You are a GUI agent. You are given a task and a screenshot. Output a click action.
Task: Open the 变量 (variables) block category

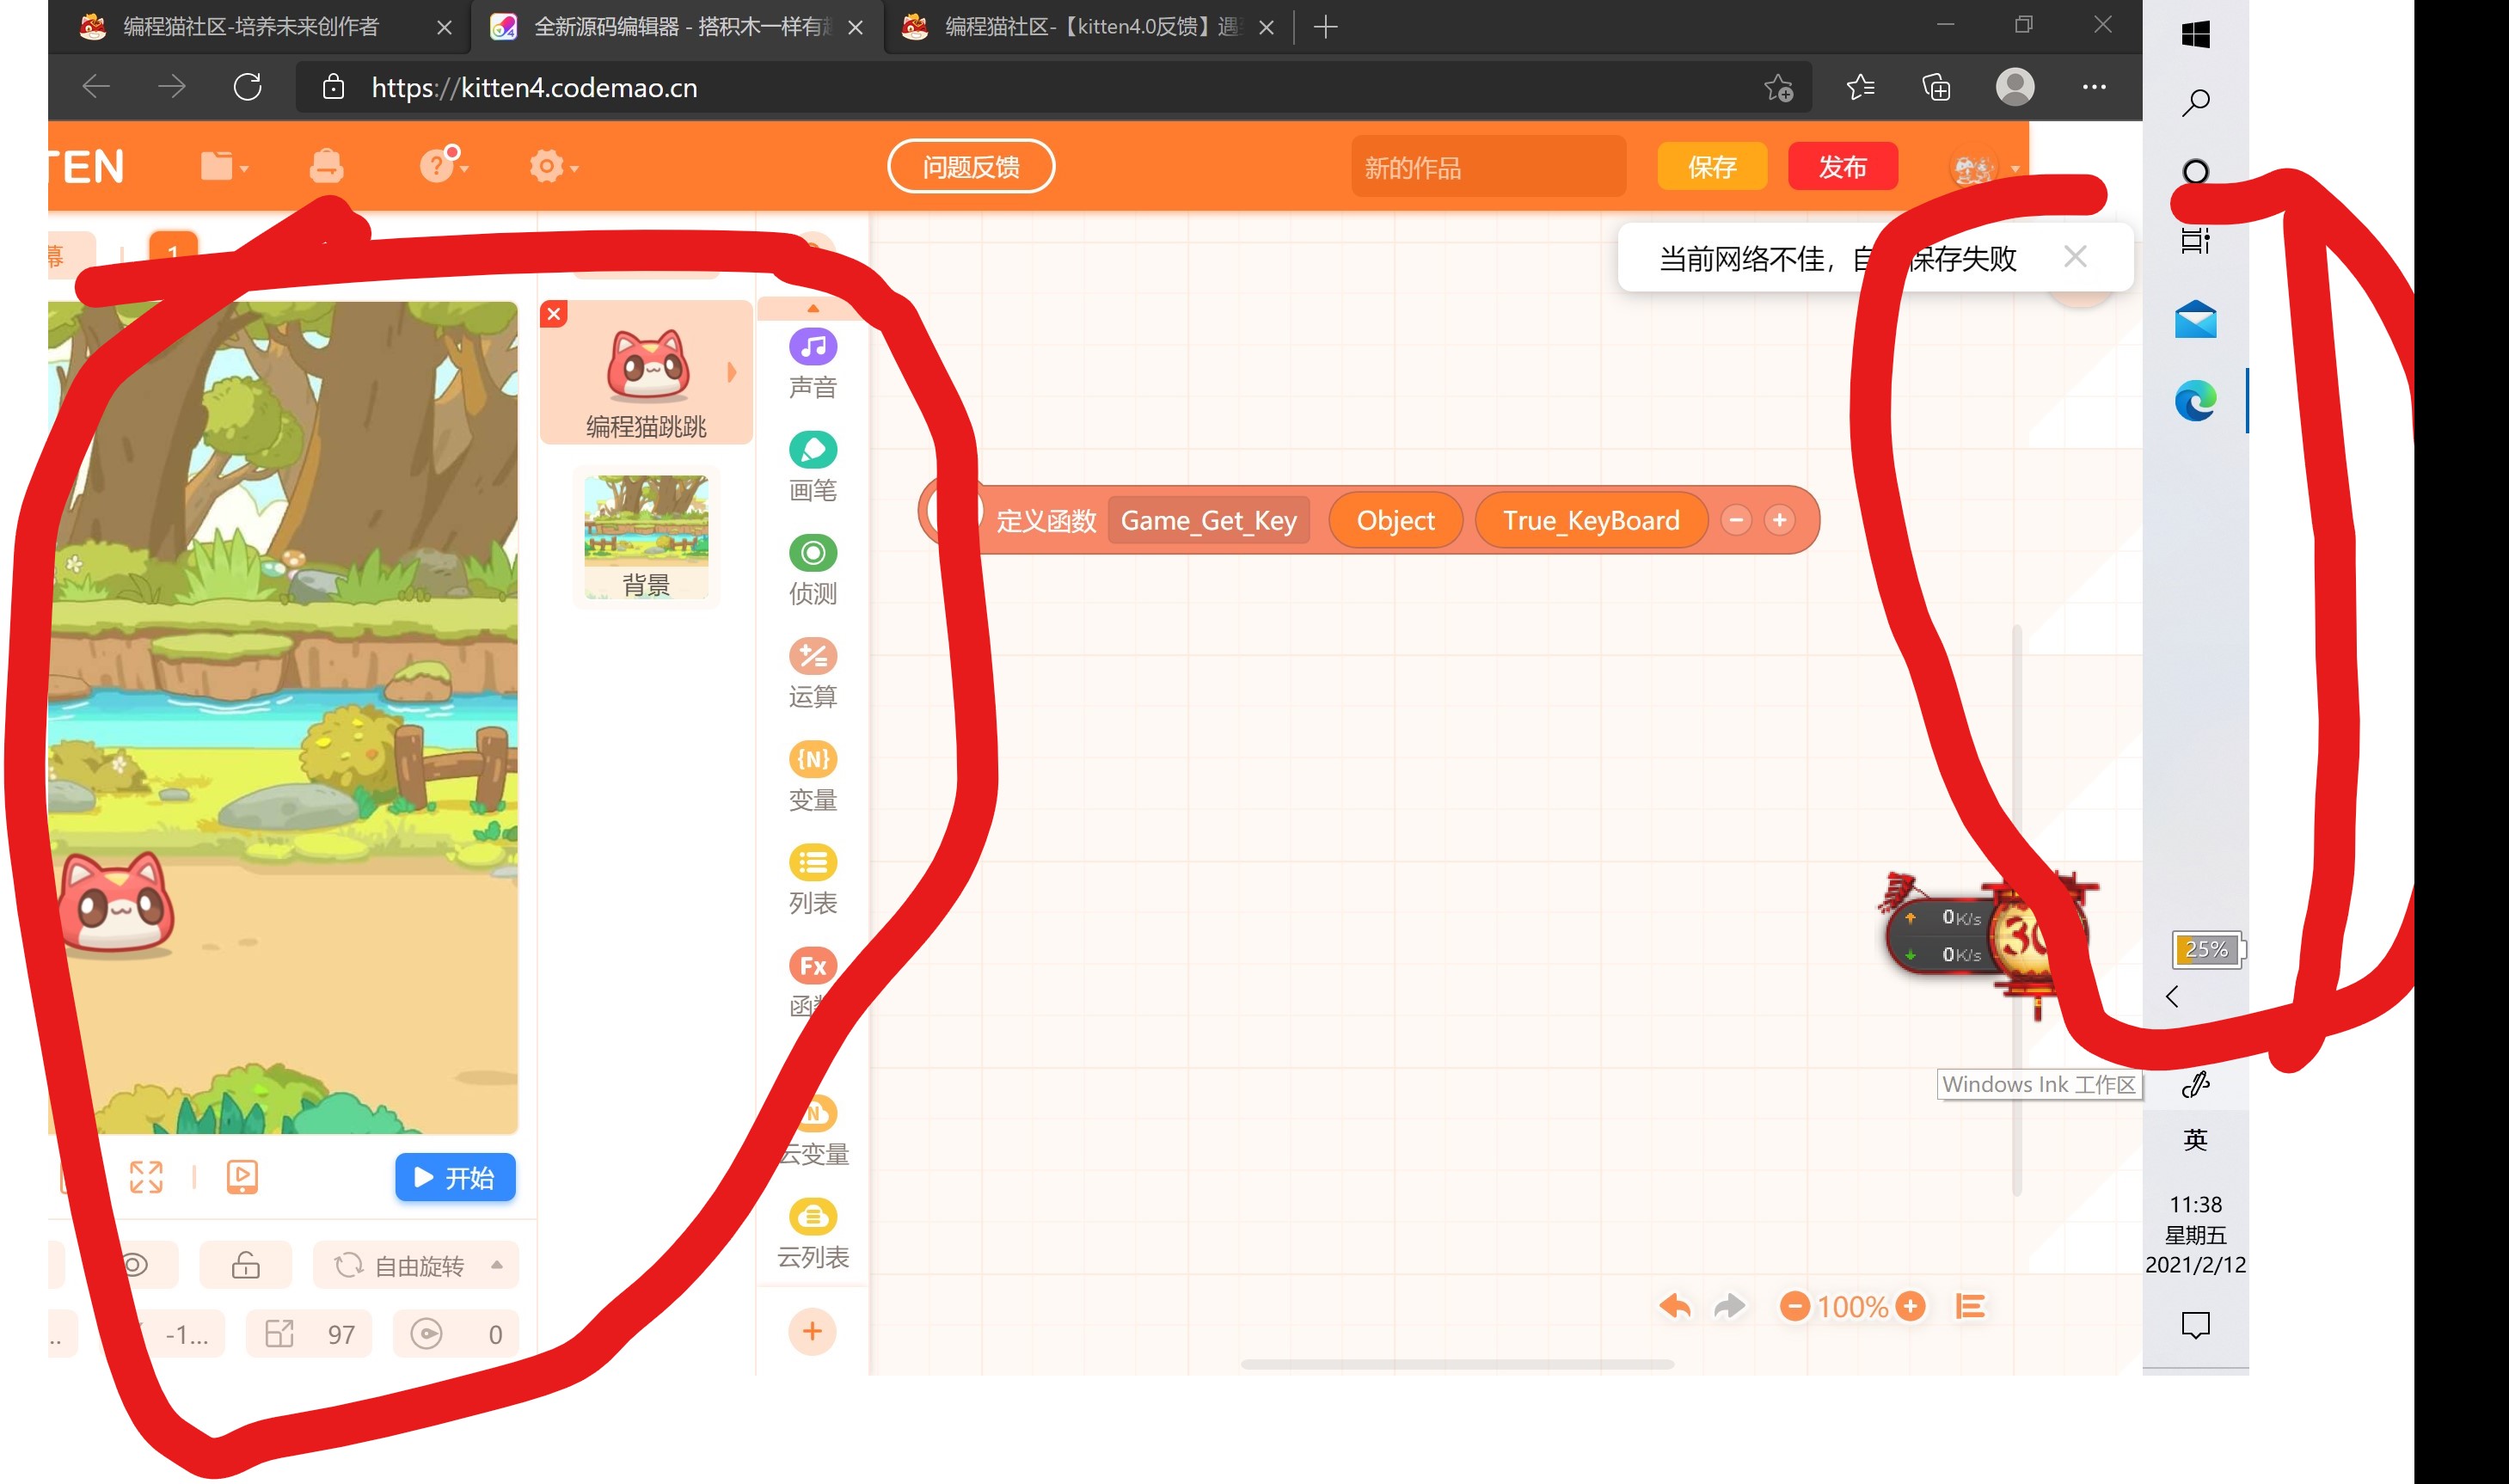[813, 776]
